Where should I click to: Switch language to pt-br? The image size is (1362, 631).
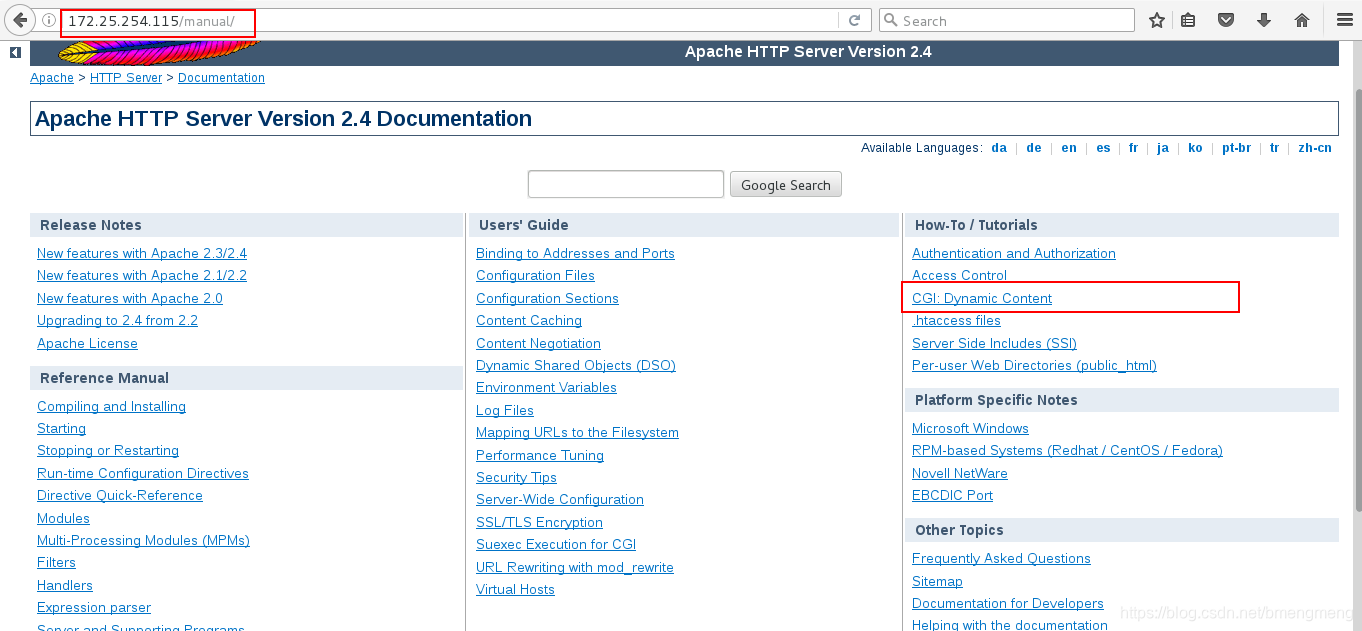(1236, 148)
